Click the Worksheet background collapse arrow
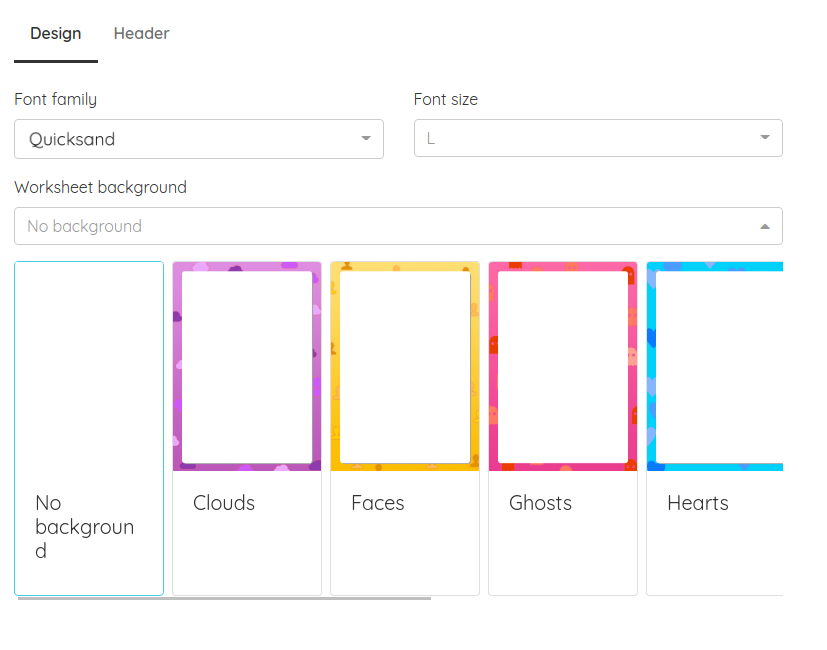 [765, 225]
